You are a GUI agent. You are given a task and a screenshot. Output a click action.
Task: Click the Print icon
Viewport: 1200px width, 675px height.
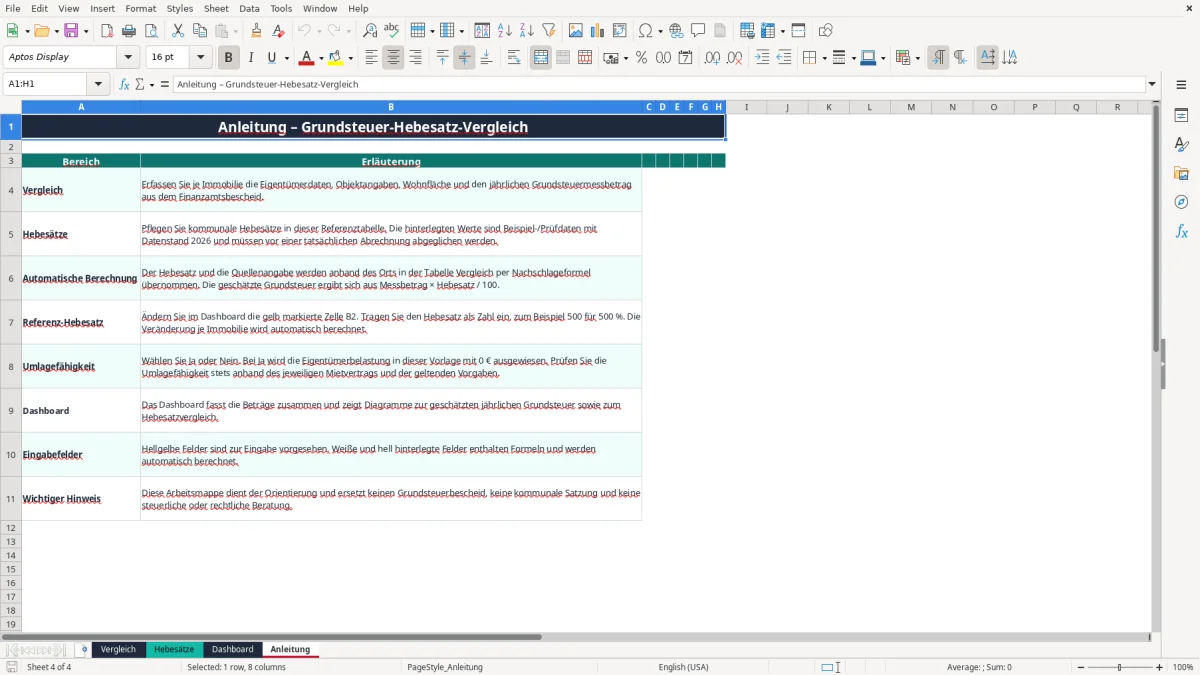129,31
